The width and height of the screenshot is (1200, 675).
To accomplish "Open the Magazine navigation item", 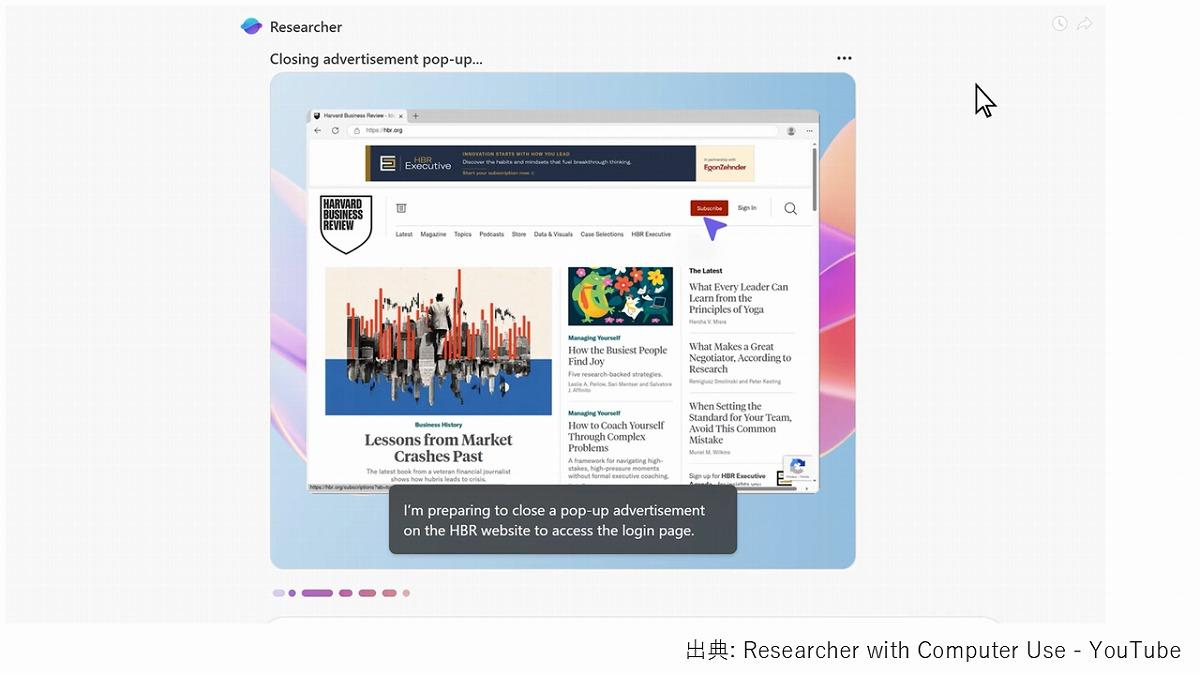I will [x=433, y=234].
